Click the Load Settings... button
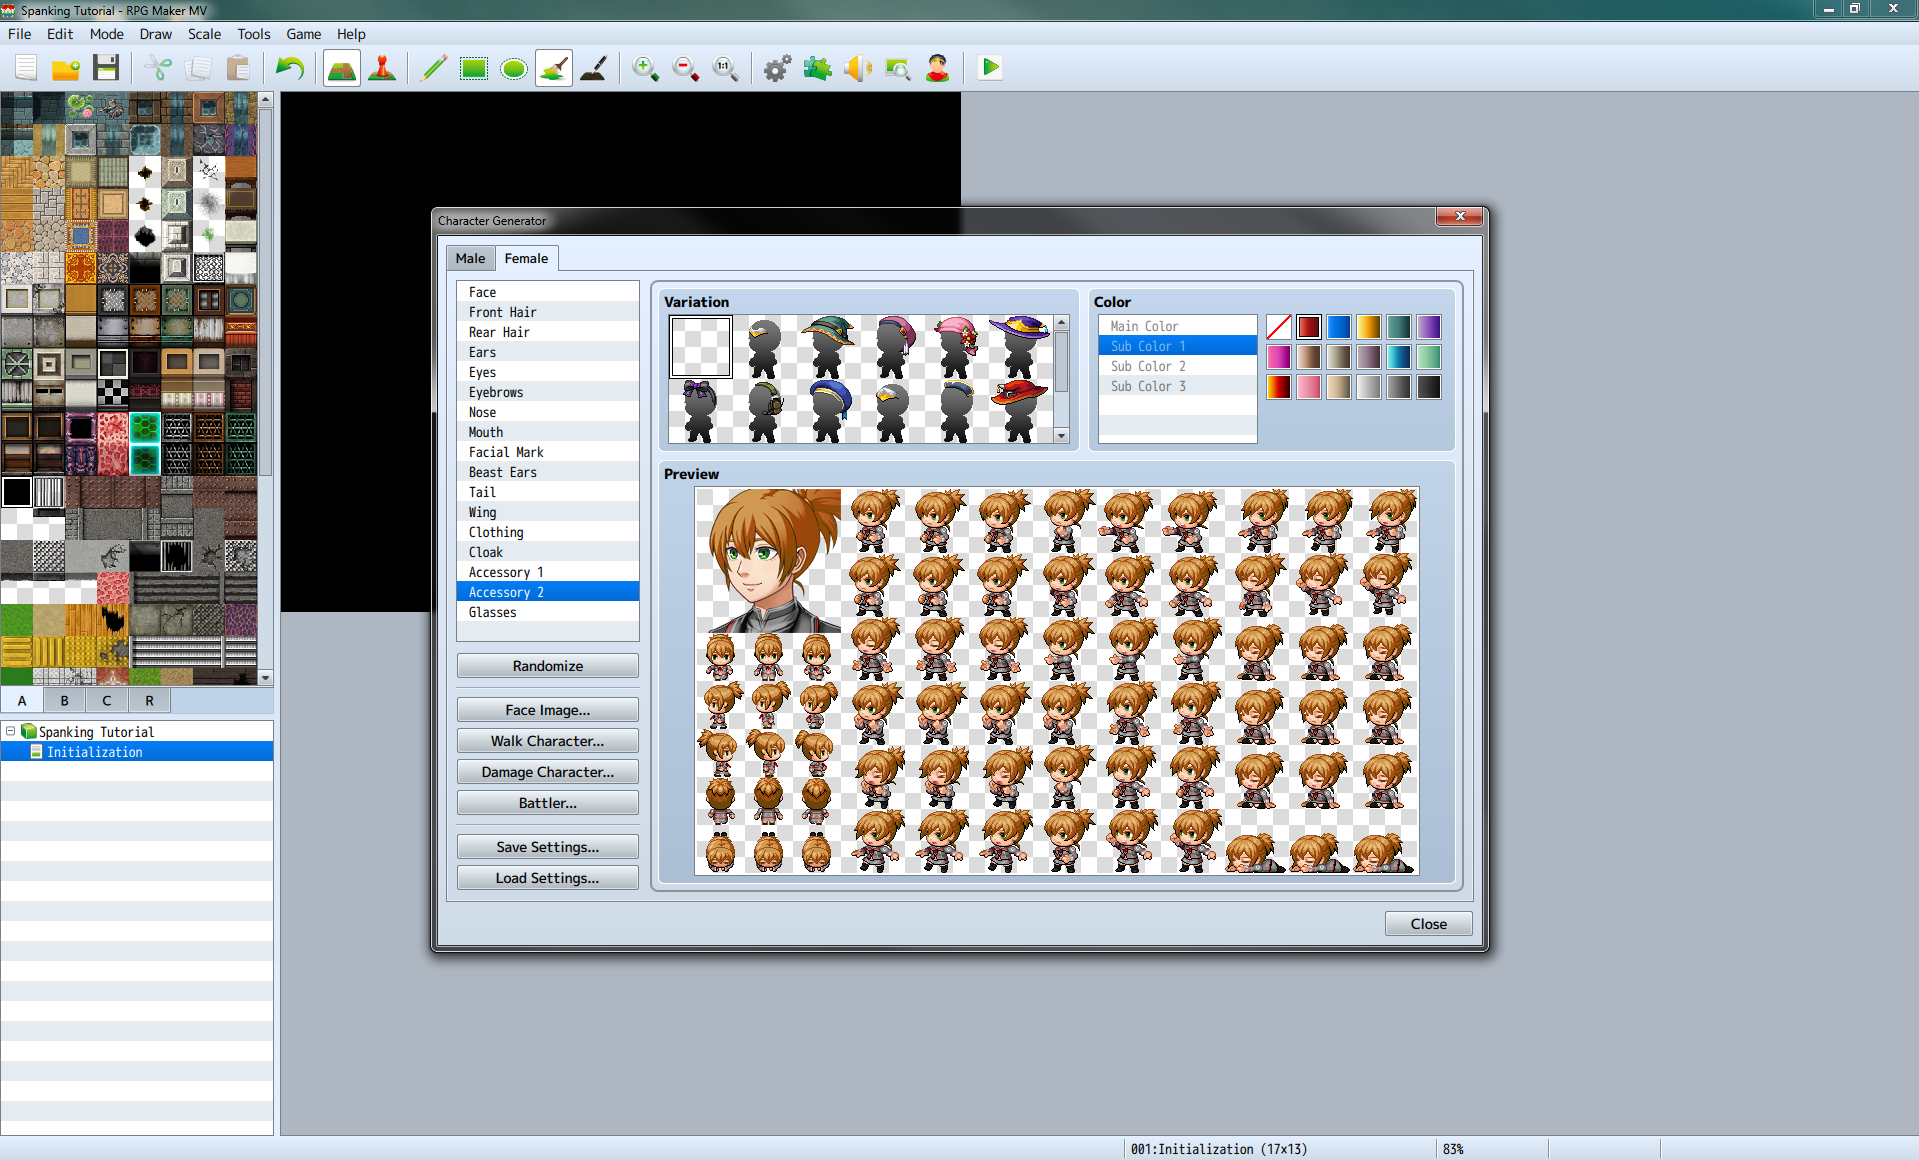 point(548,878)
